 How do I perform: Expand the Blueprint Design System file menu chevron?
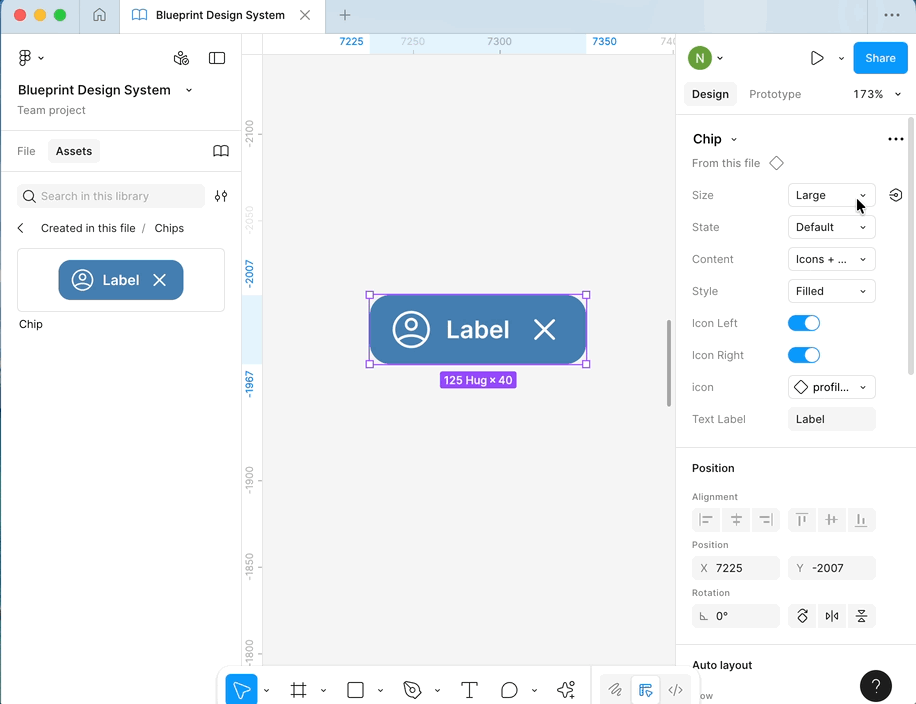pyautogui.click(x=189, y=91)
